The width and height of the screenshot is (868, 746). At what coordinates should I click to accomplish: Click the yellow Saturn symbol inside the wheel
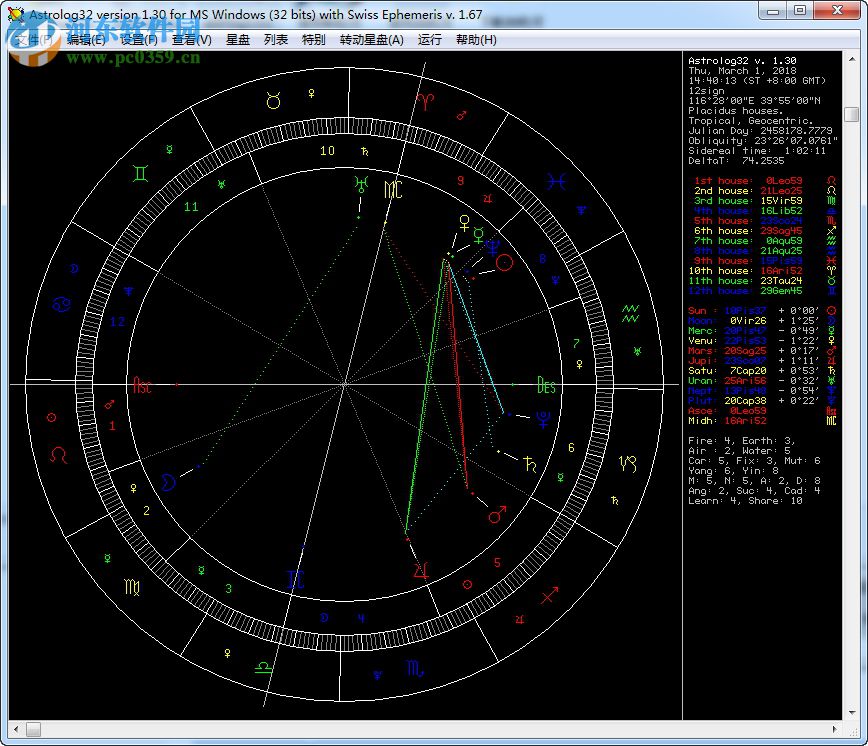click(529, 463)
